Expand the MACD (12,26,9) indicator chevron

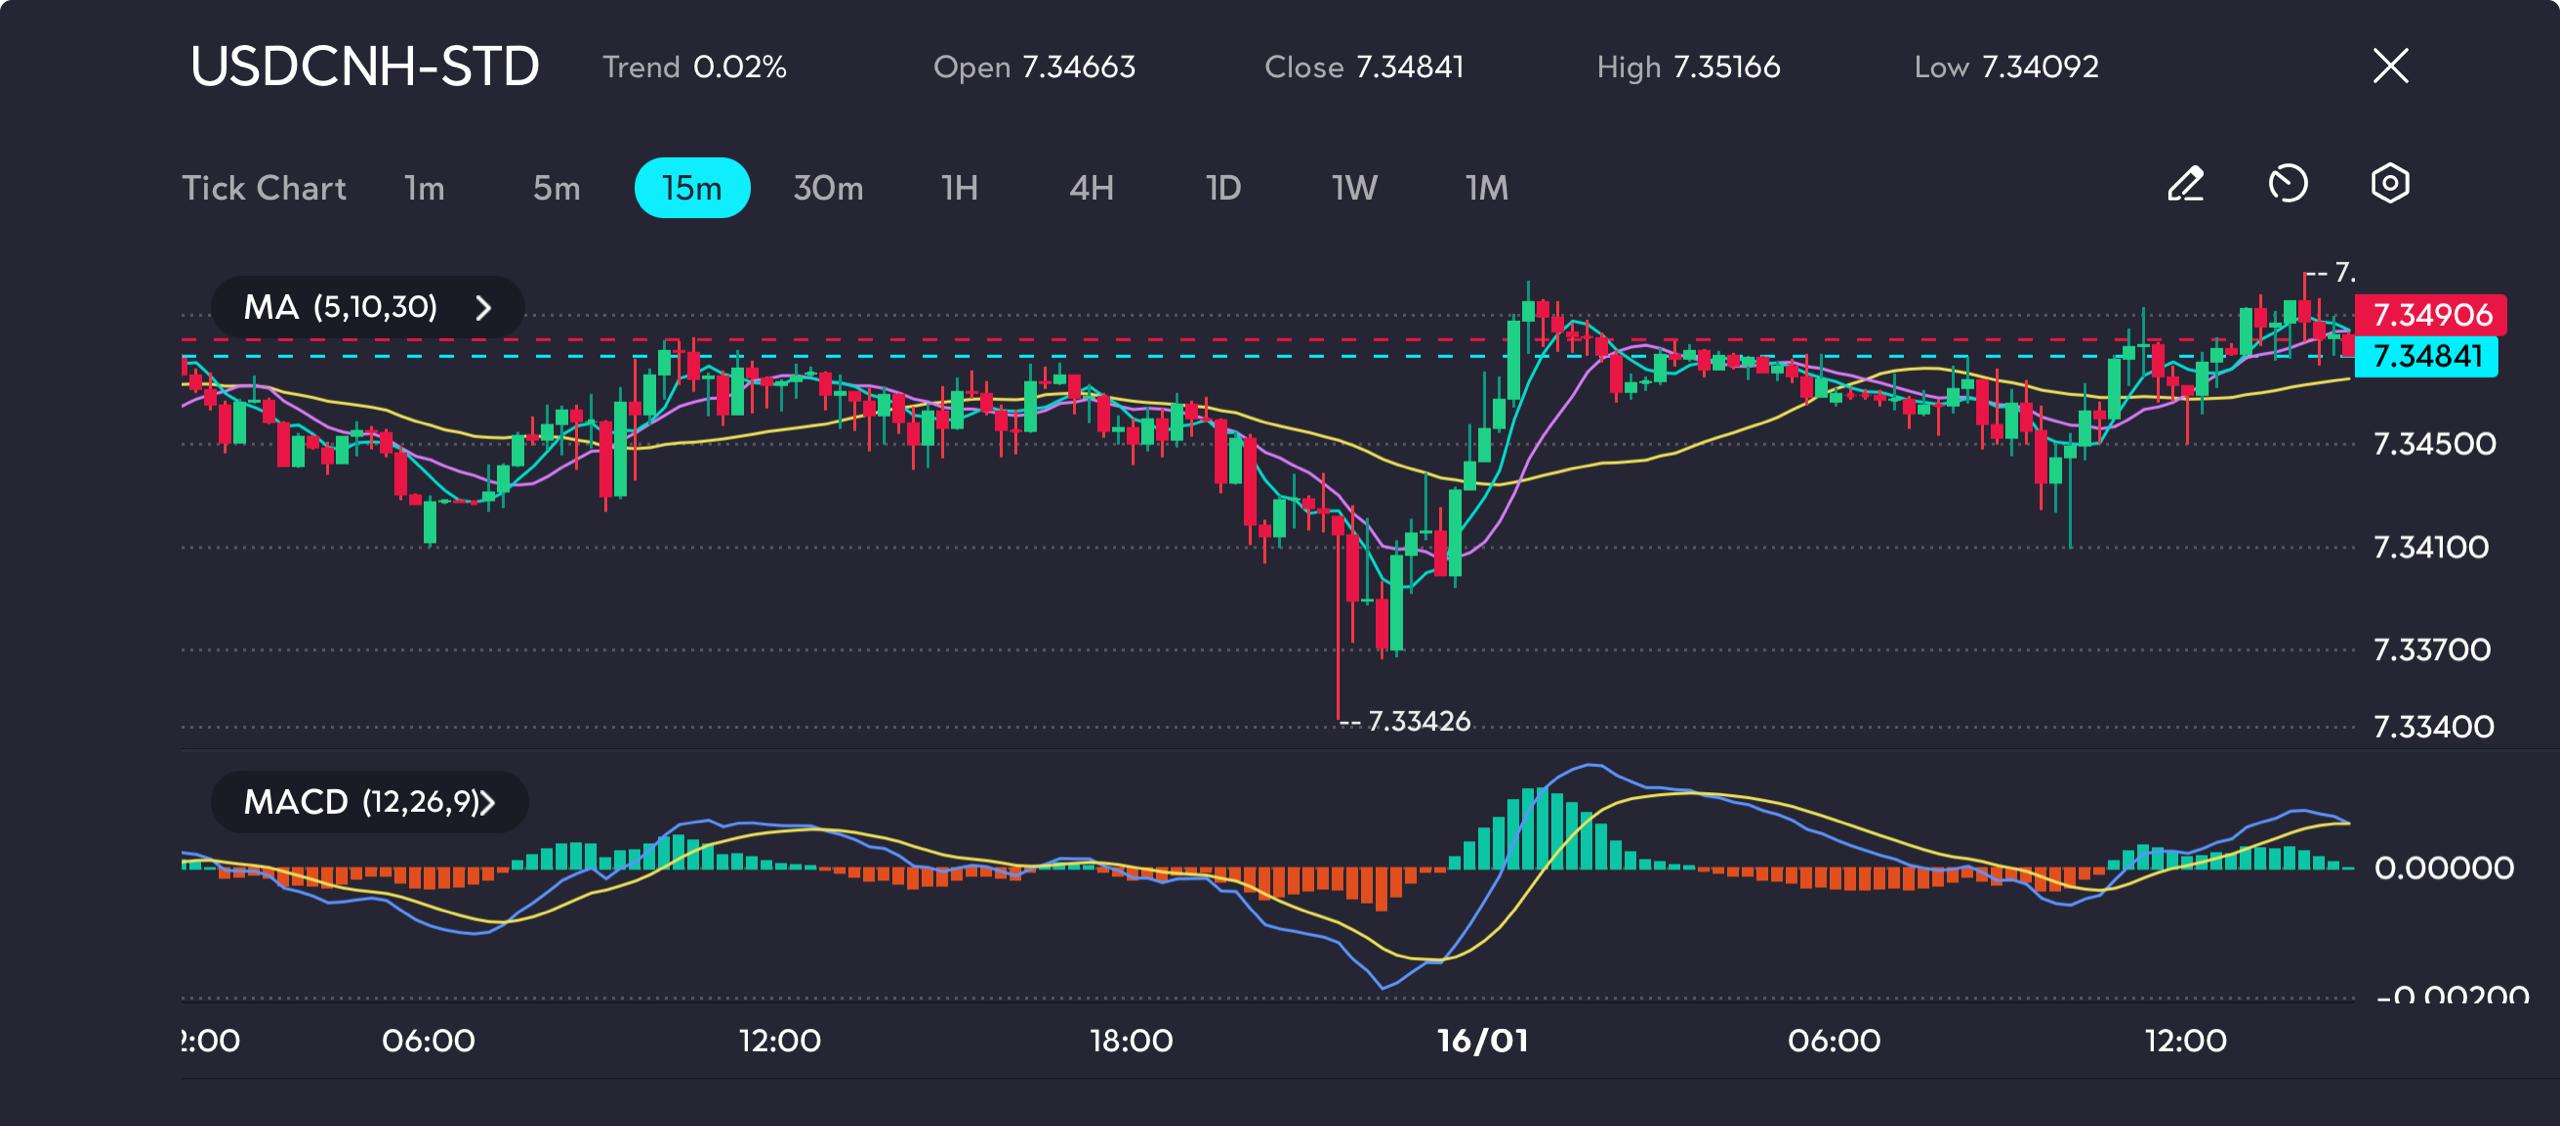[487, 803]
